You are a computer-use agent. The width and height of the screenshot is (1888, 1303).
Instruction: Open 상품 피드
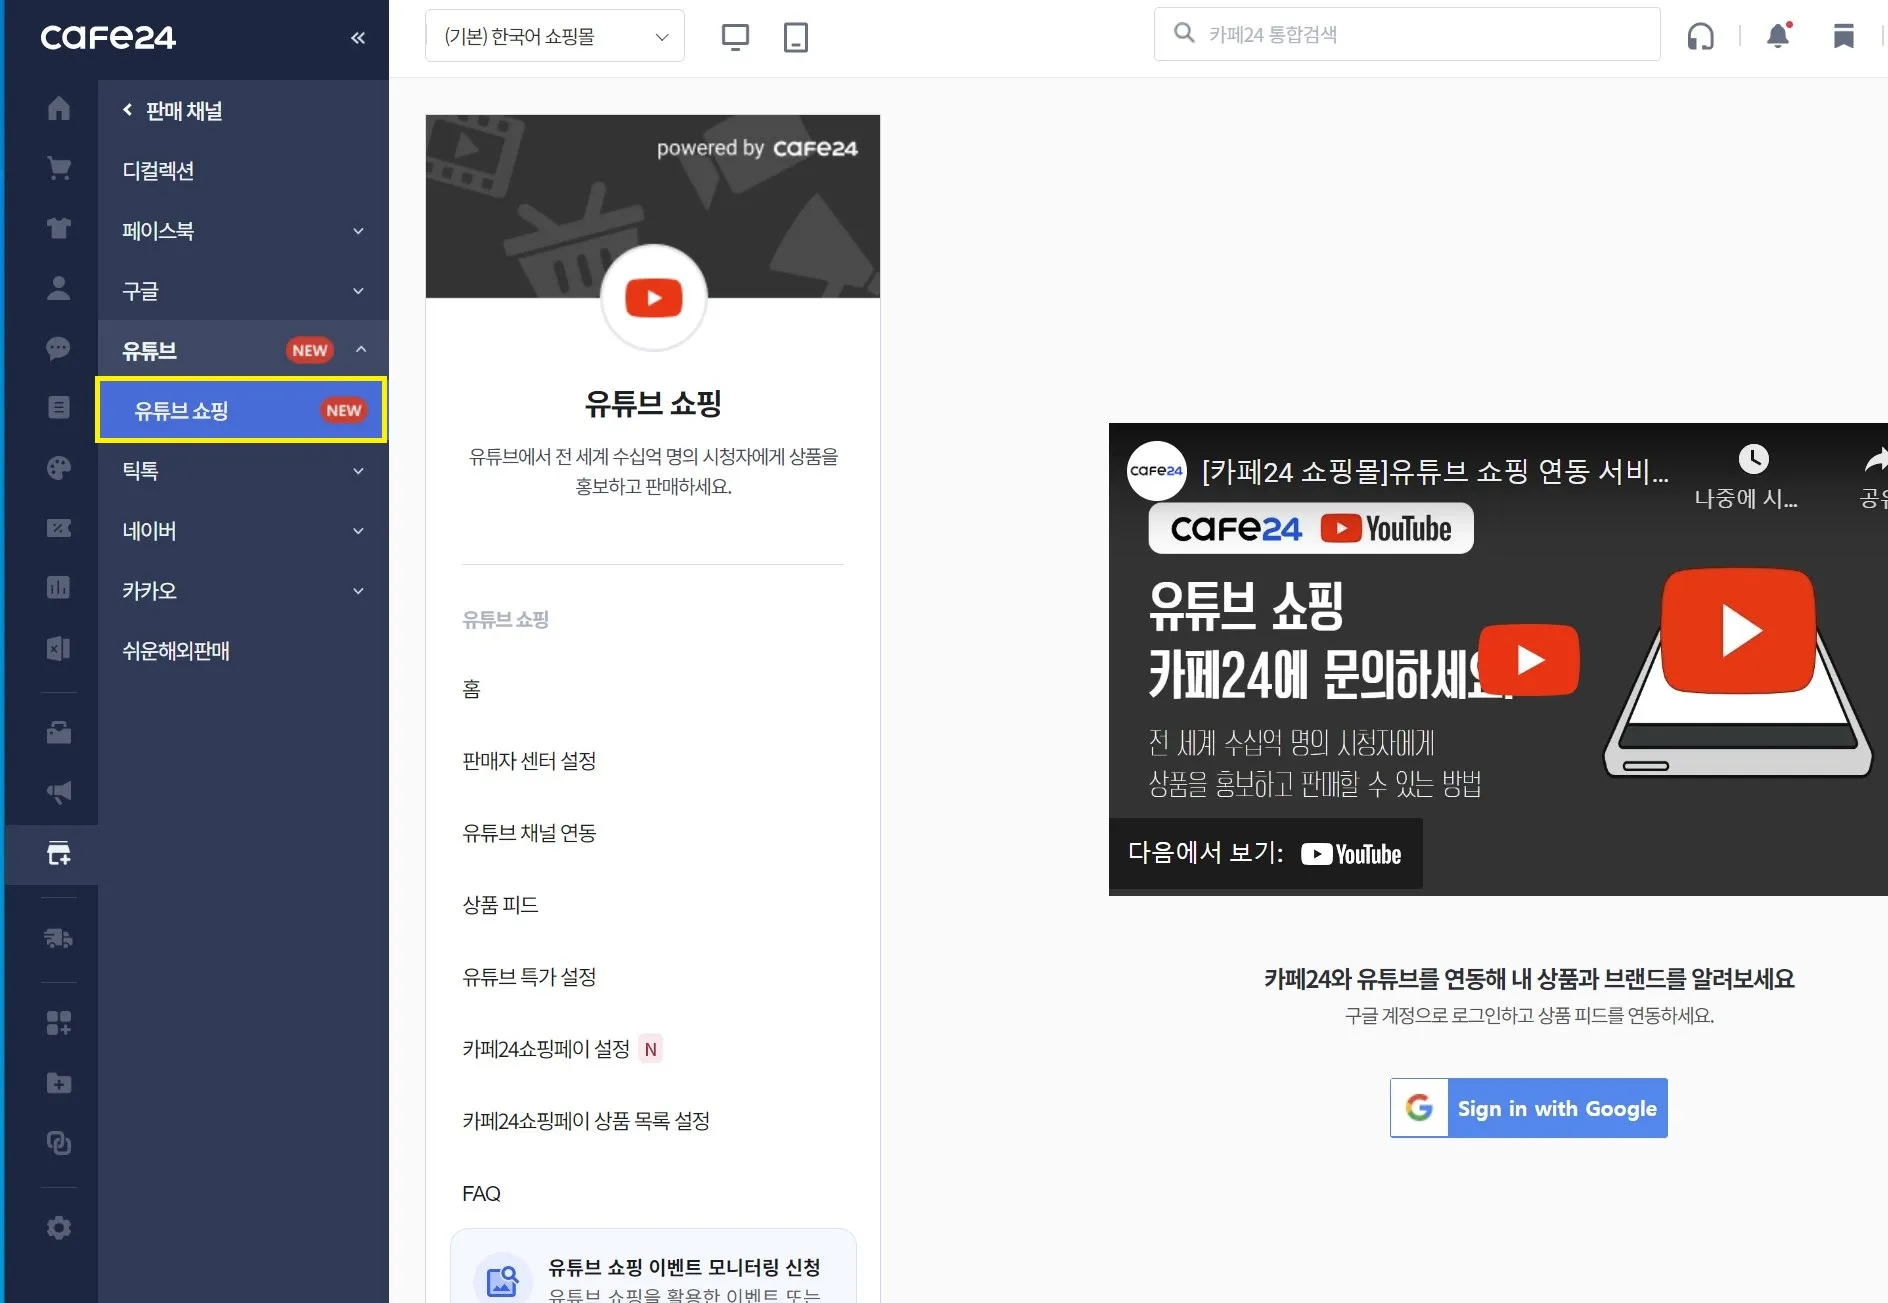500,905
